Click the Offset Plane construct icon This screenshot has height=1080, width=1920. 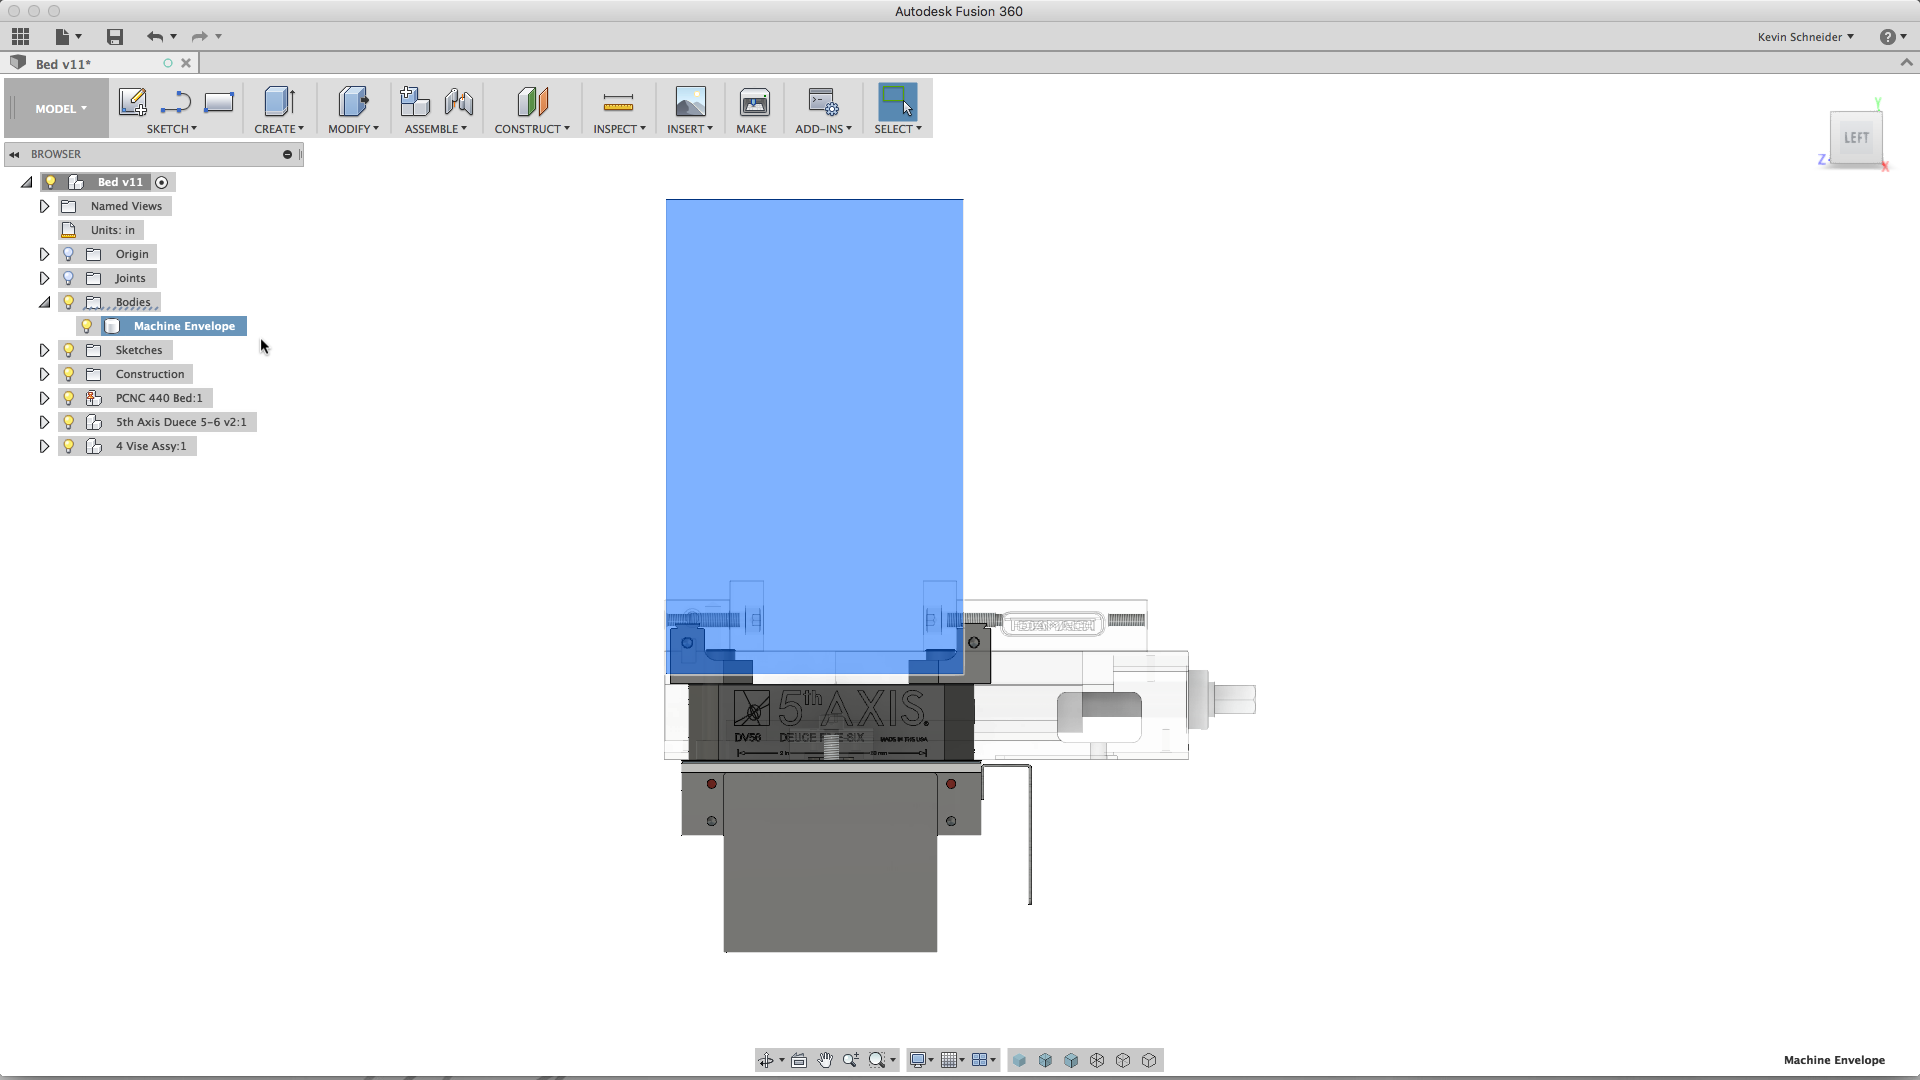[532, 102]
